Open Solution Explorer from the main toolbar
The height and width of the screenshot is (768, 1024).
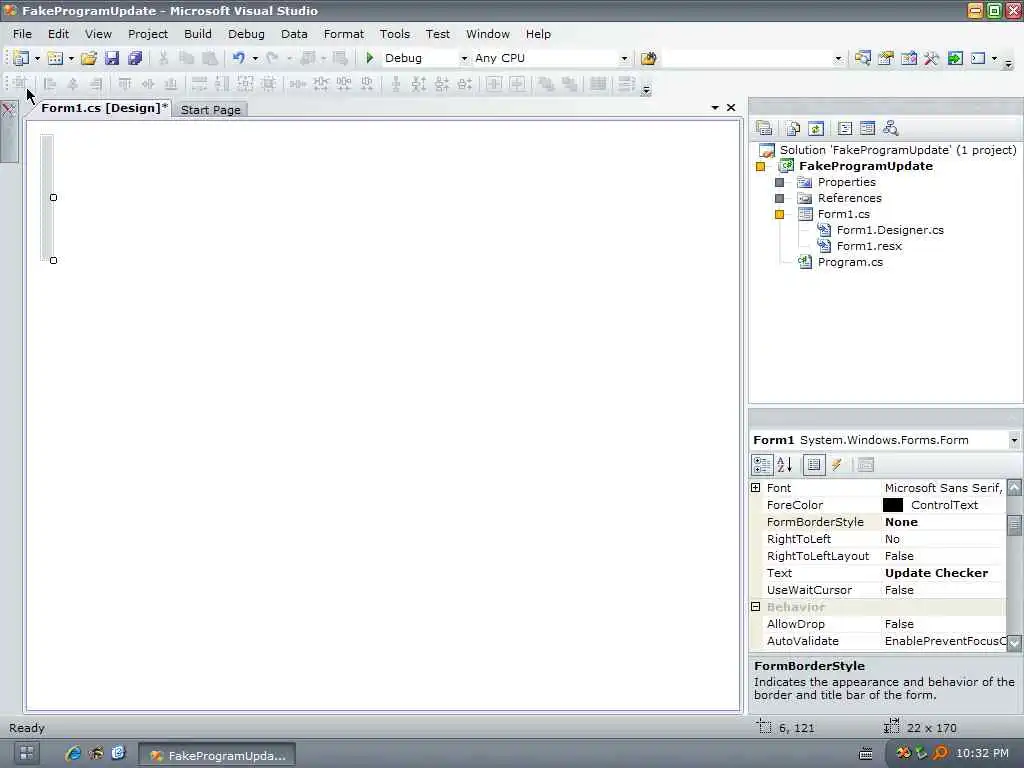pyautogui.click(x=863, y=58)
